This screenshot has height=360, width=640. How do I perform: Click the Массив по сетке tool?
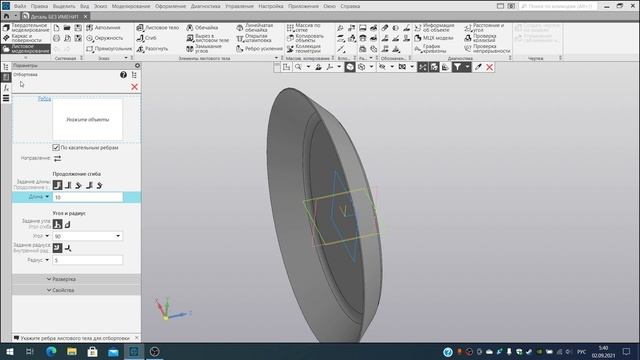click(x=304, y=27)
